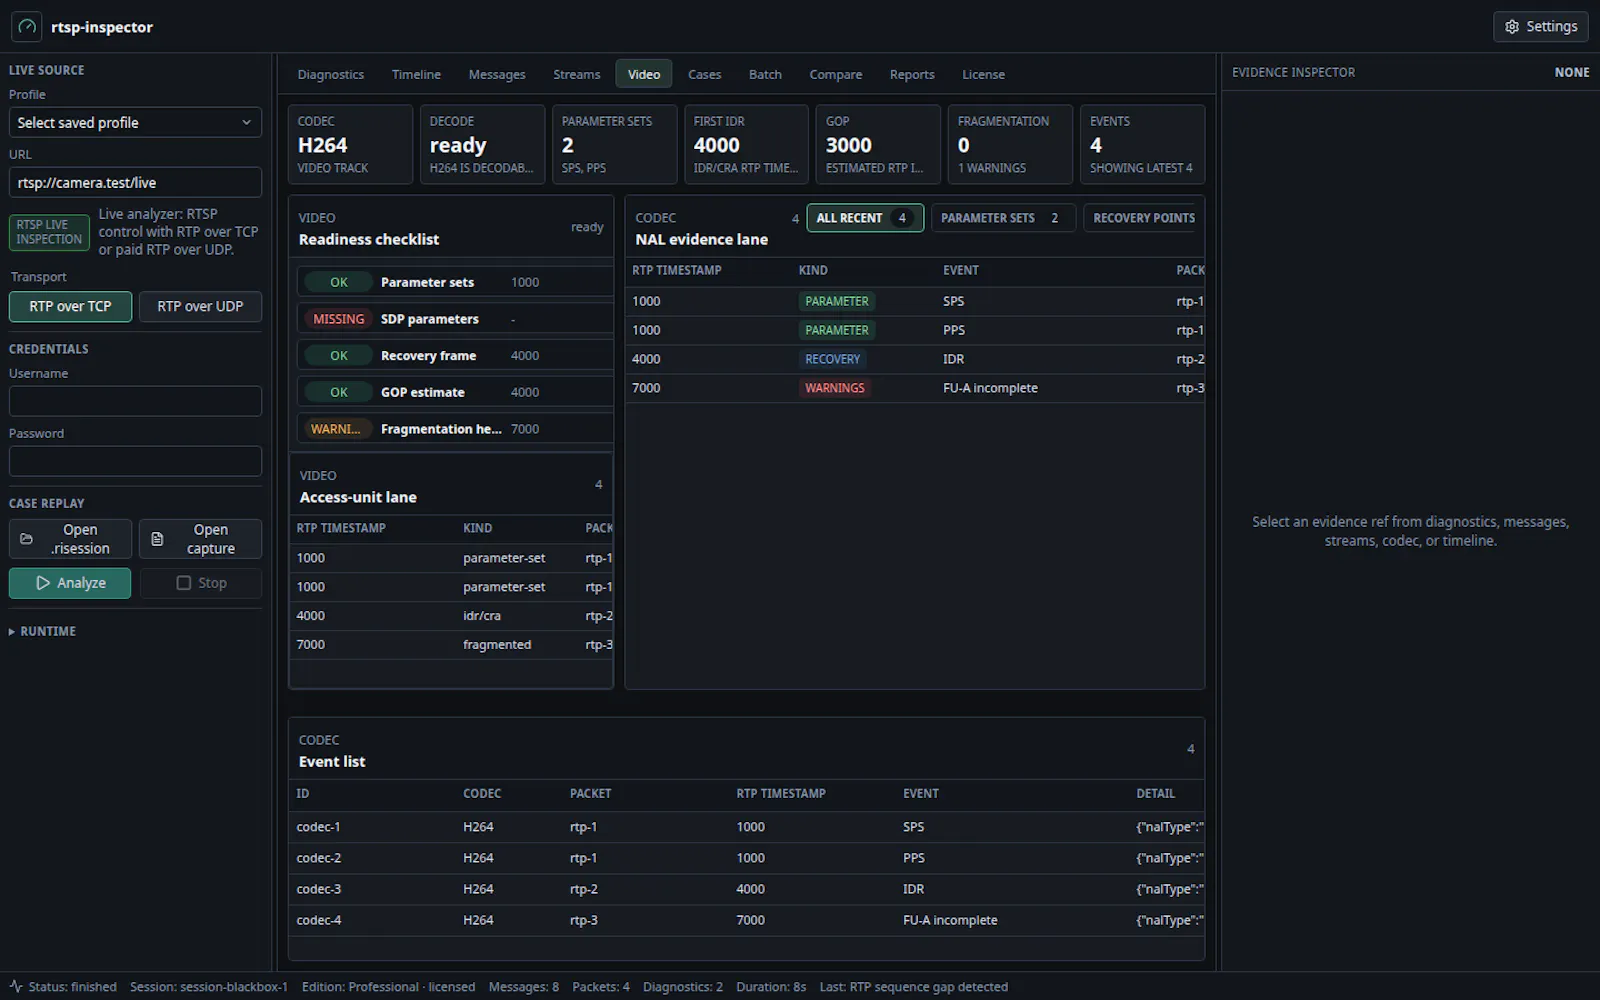Viewport: 1600px width, 1000px height.
Task: Select the Video tab
Action: pos(644,74)
